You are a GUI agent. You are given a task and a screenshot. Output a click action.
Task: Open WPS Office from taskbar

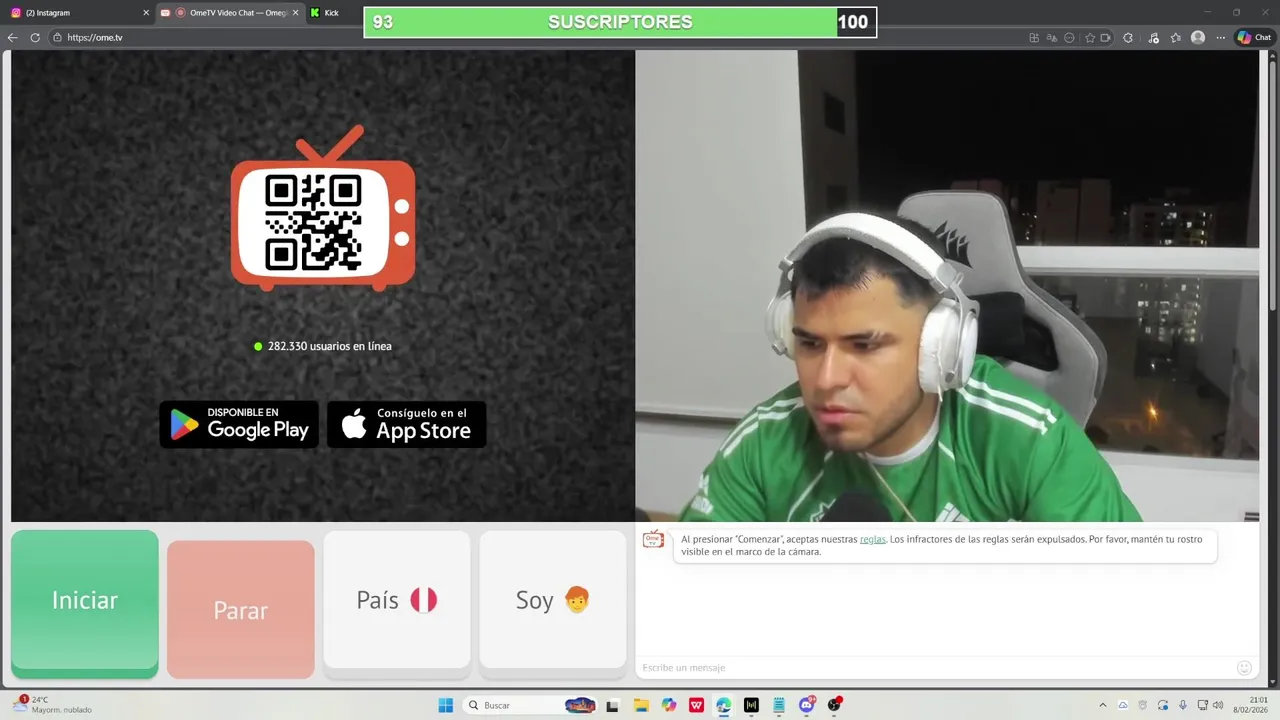(x=696, y=705)
